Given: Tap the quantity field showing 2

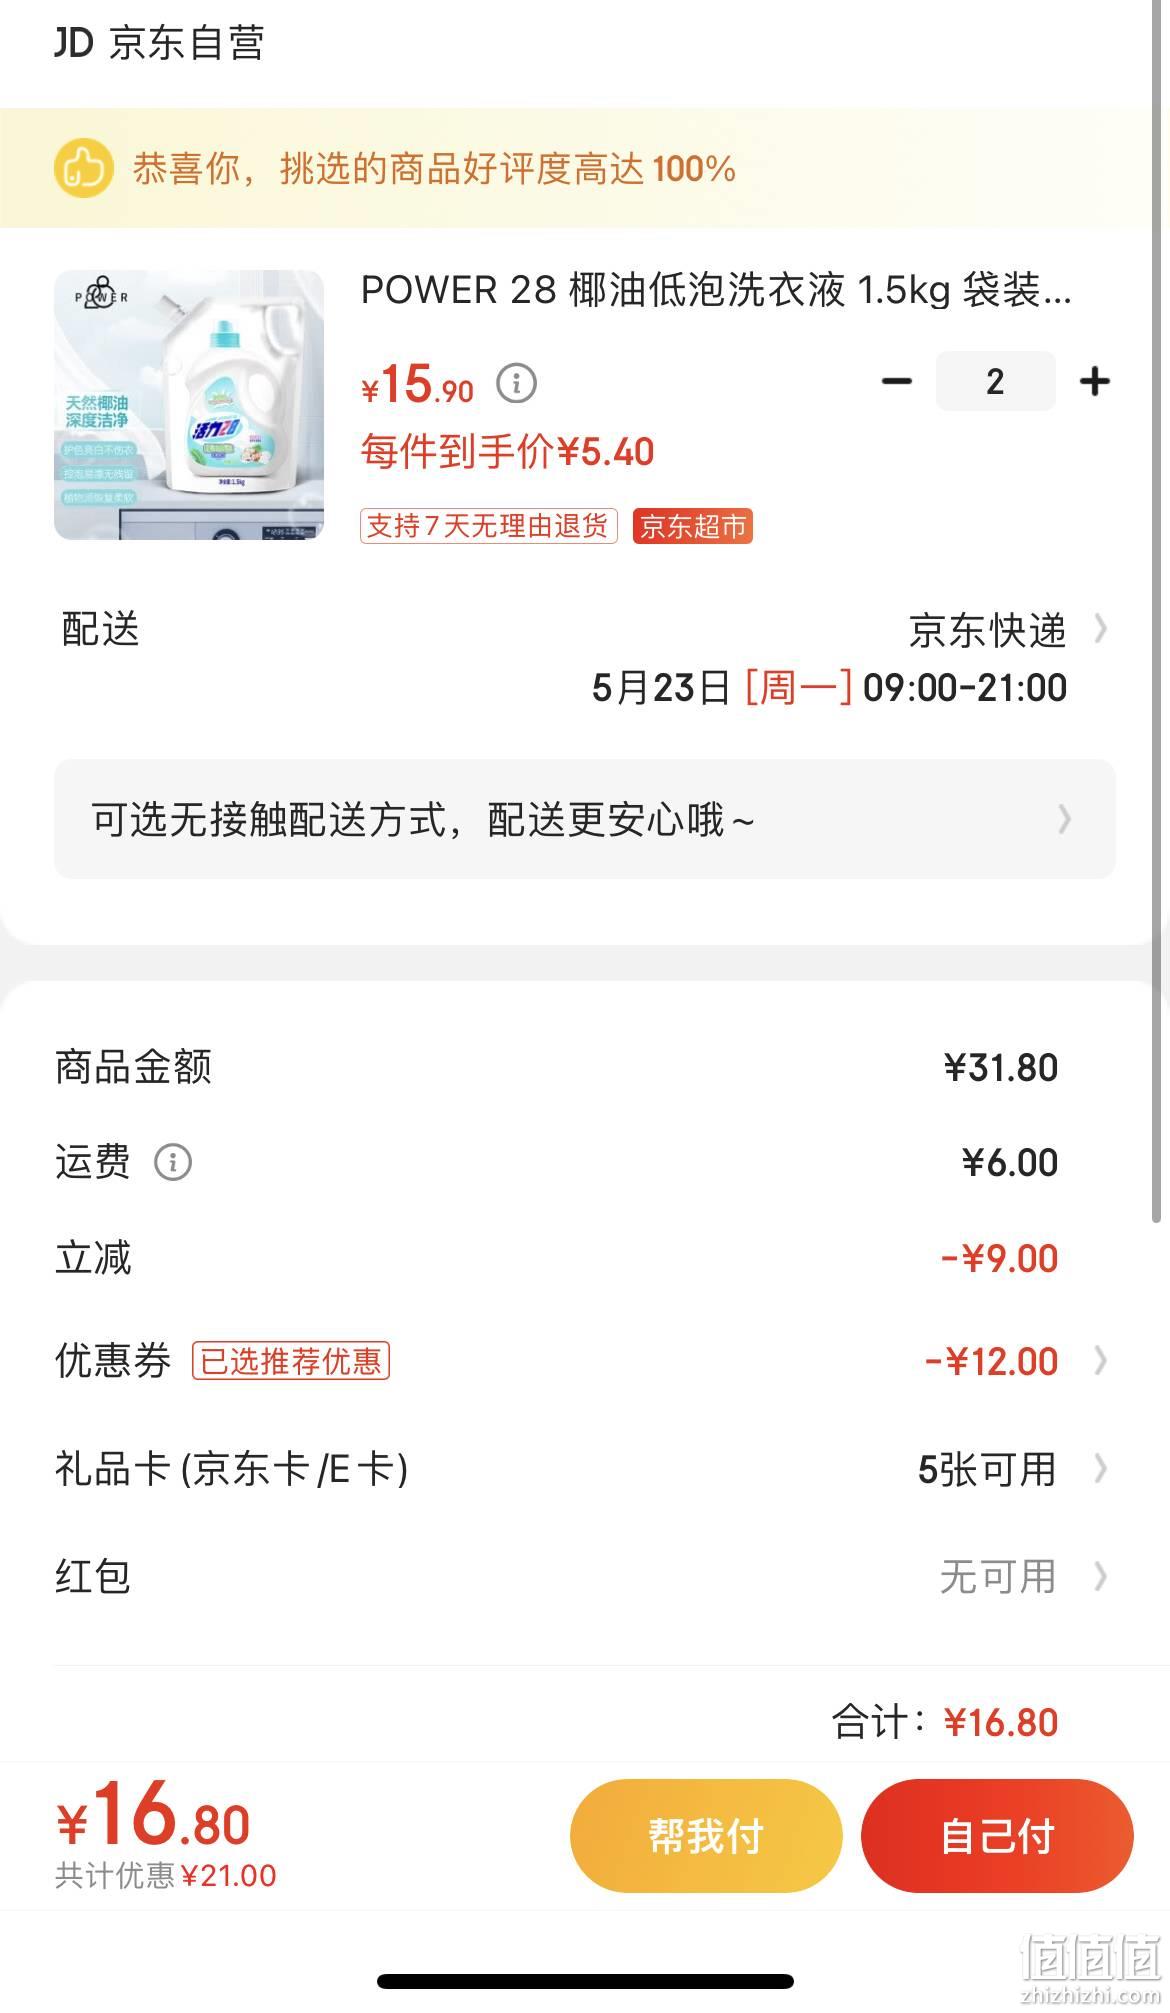Looking at the screenshot, I should coord(995,381).
